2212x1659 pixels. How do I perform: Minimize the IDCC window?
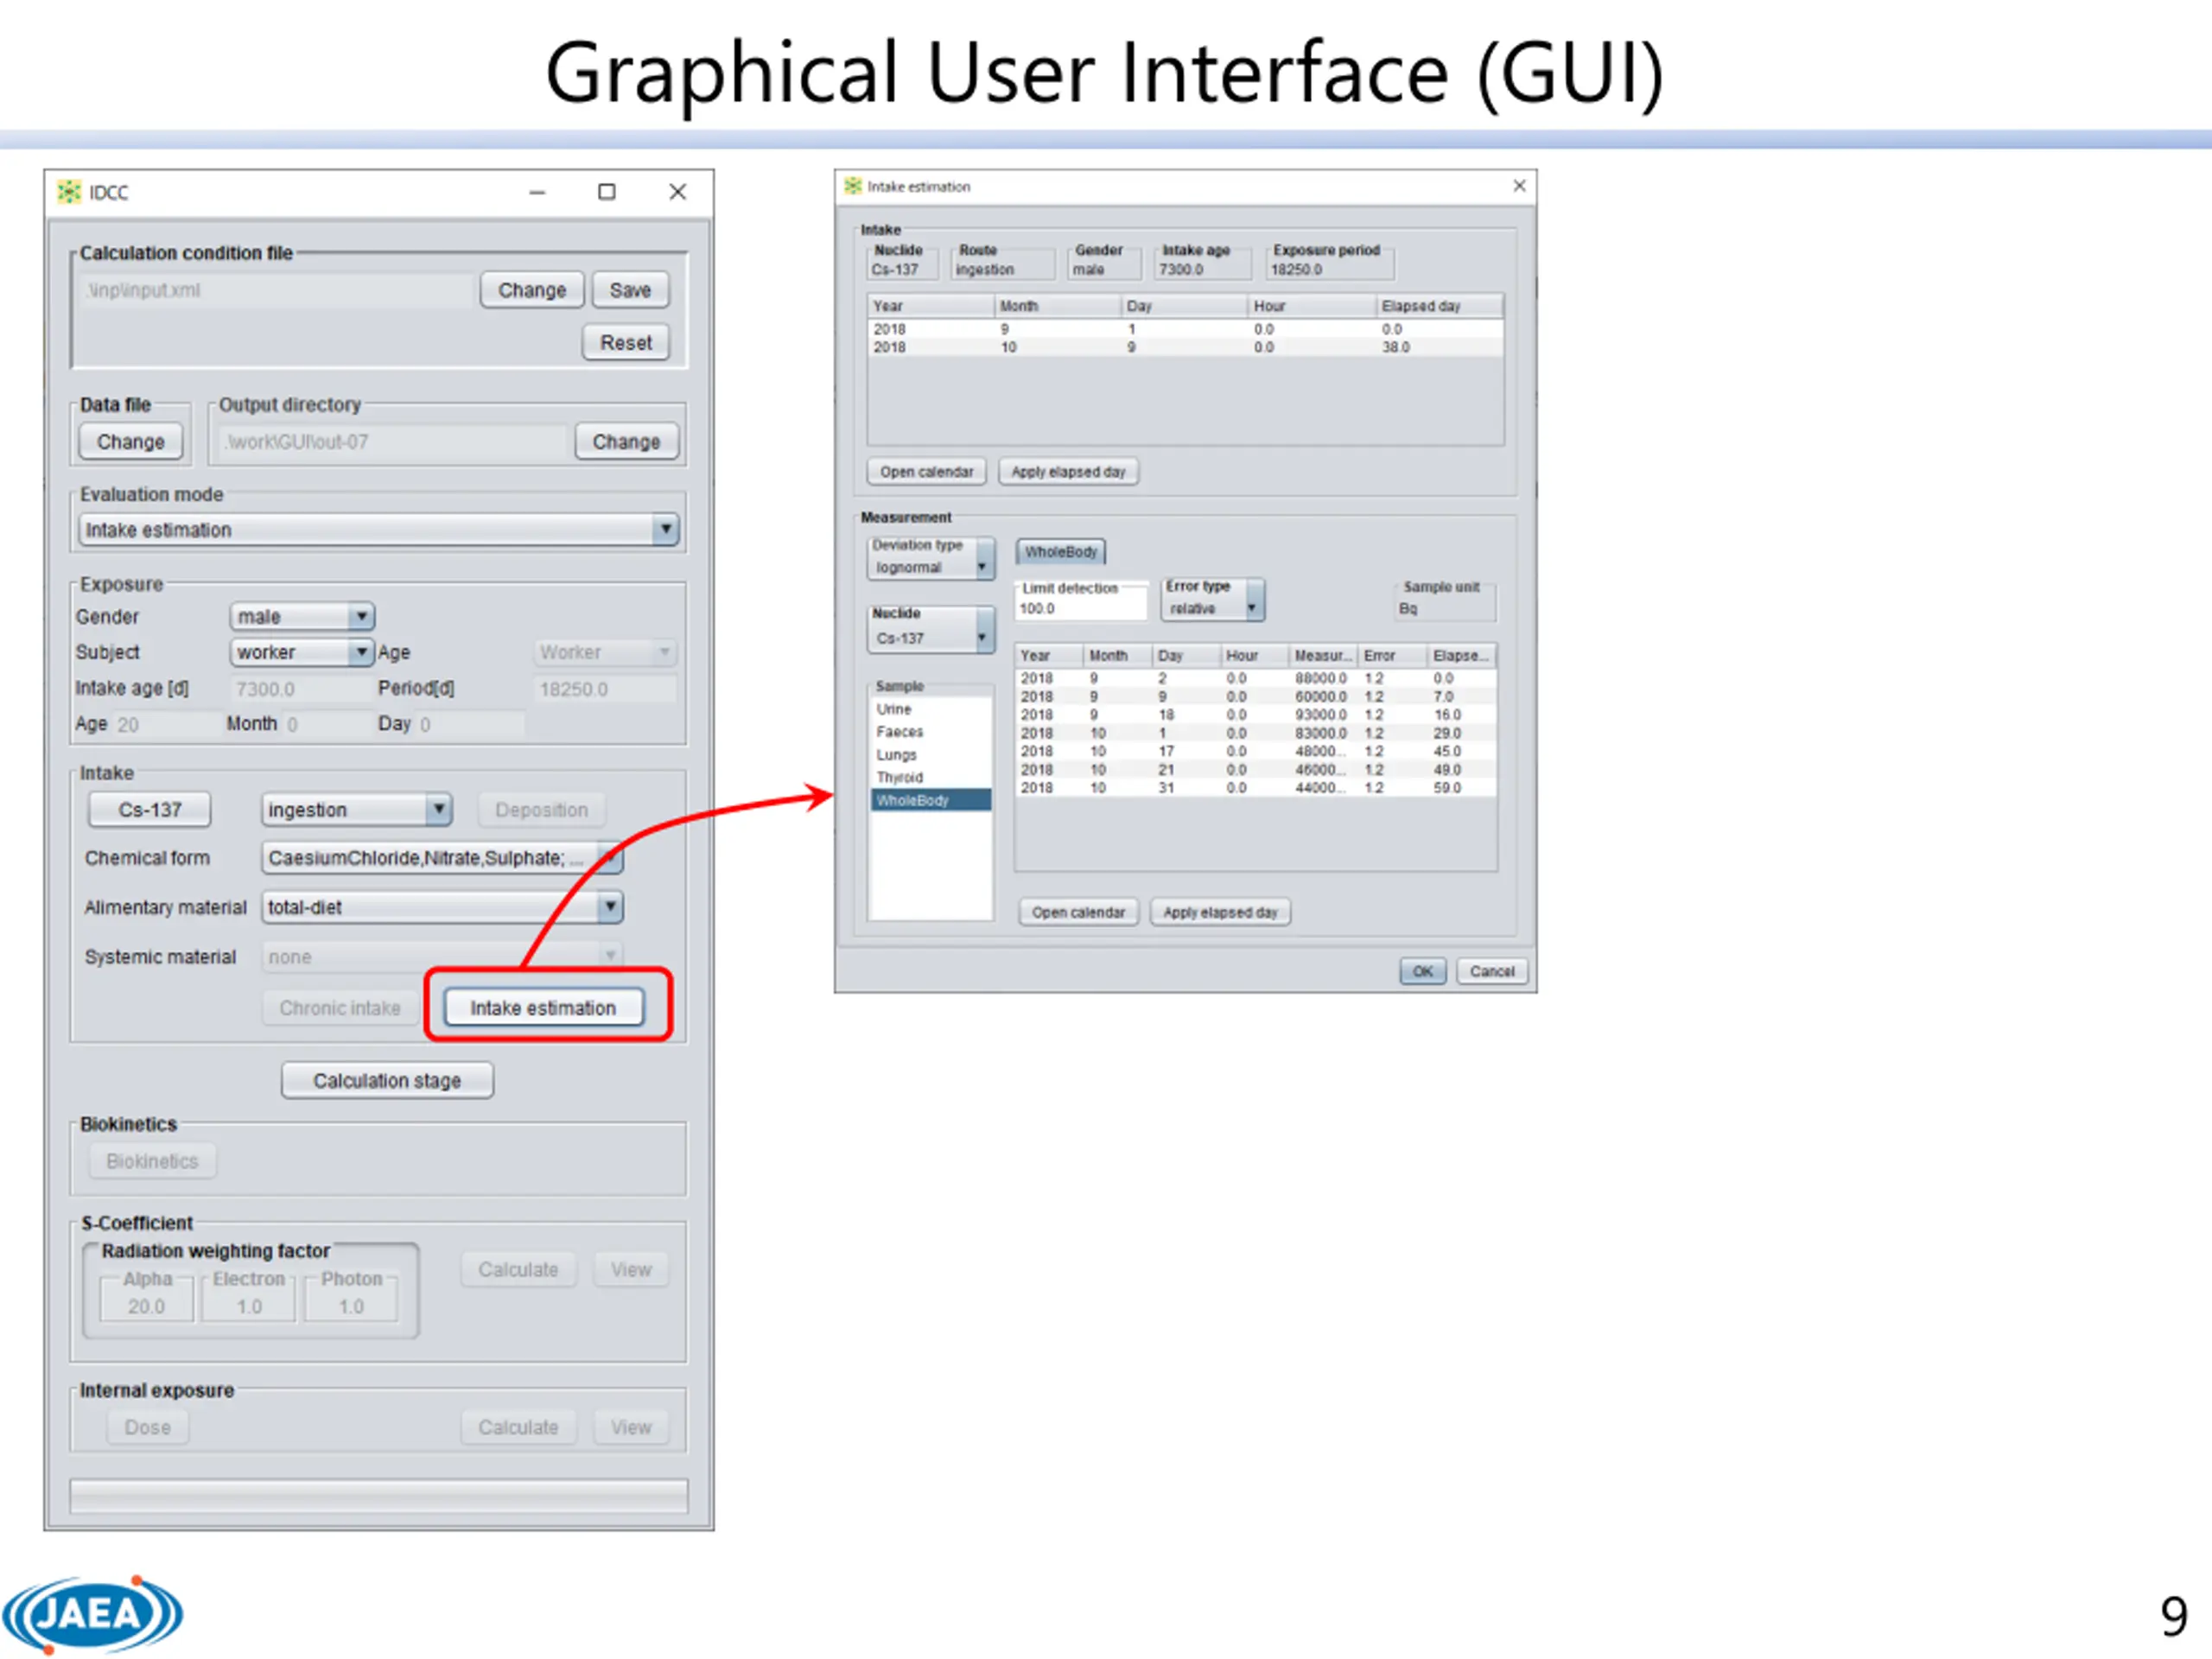pos(537,192)
